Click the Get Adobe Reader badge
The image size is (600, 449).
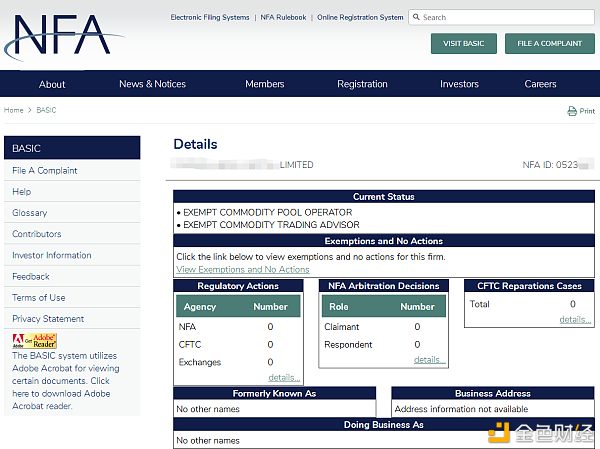(x=34, y=341)
